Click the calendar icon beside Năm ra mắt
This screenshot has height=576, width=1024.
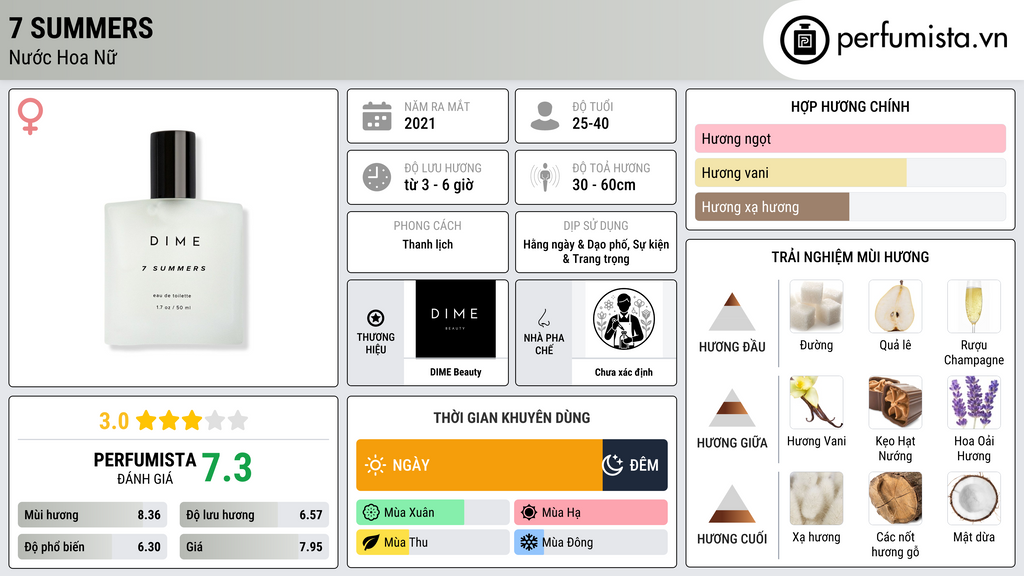coord(377,116)
